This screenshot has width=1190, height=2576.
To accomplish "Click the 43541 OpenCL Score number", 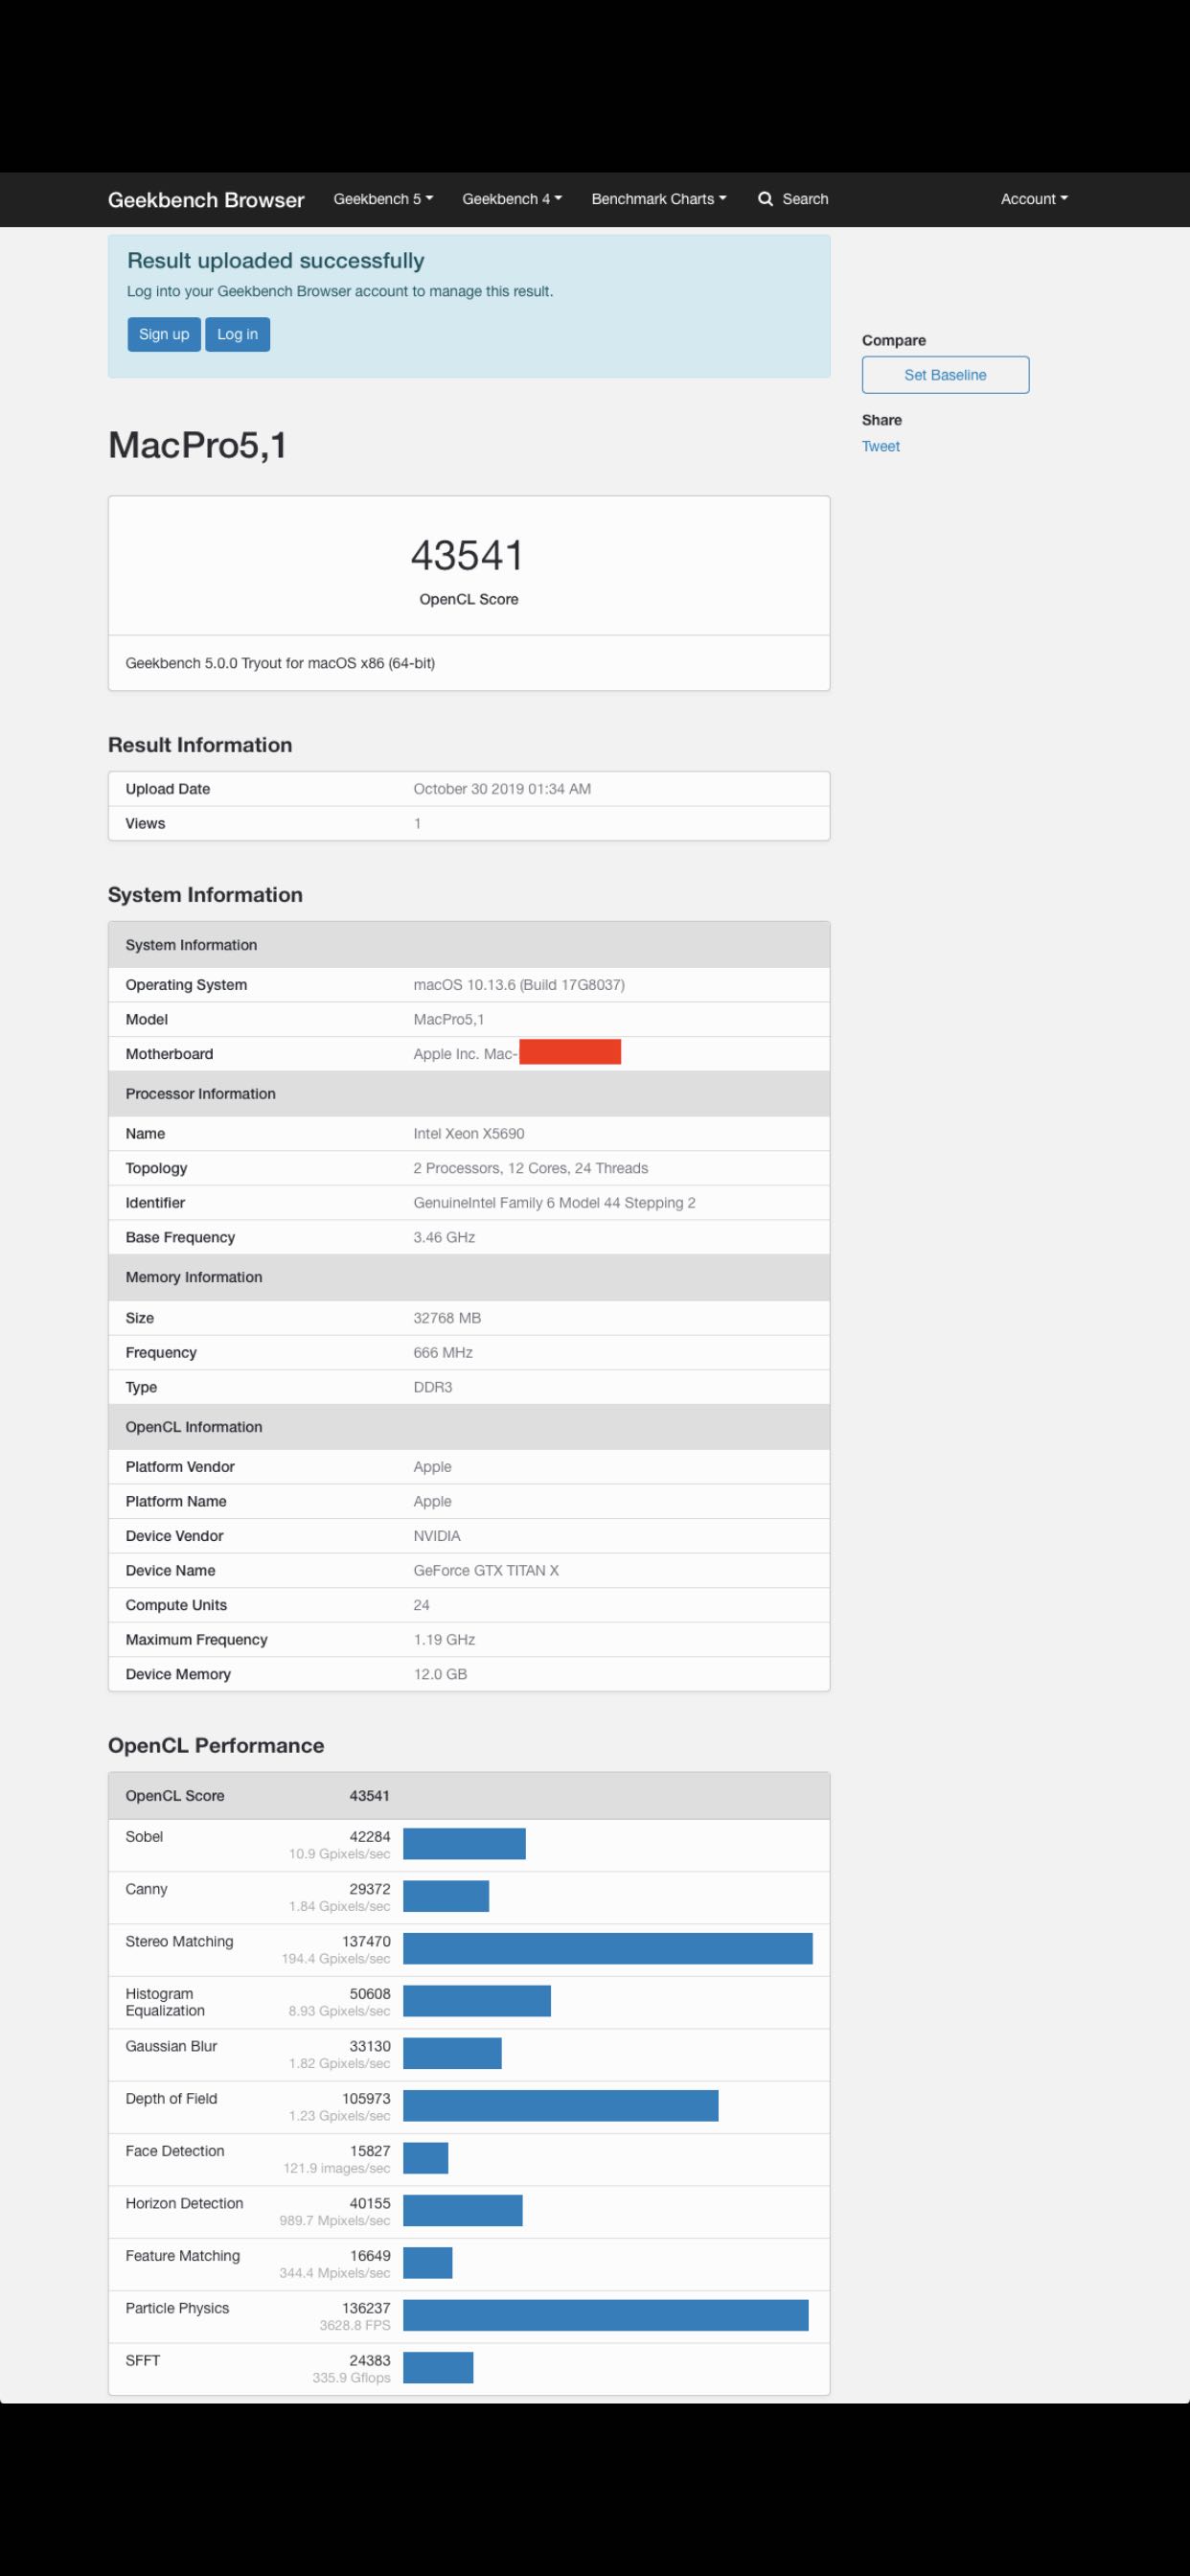I will tap(468, 556).
